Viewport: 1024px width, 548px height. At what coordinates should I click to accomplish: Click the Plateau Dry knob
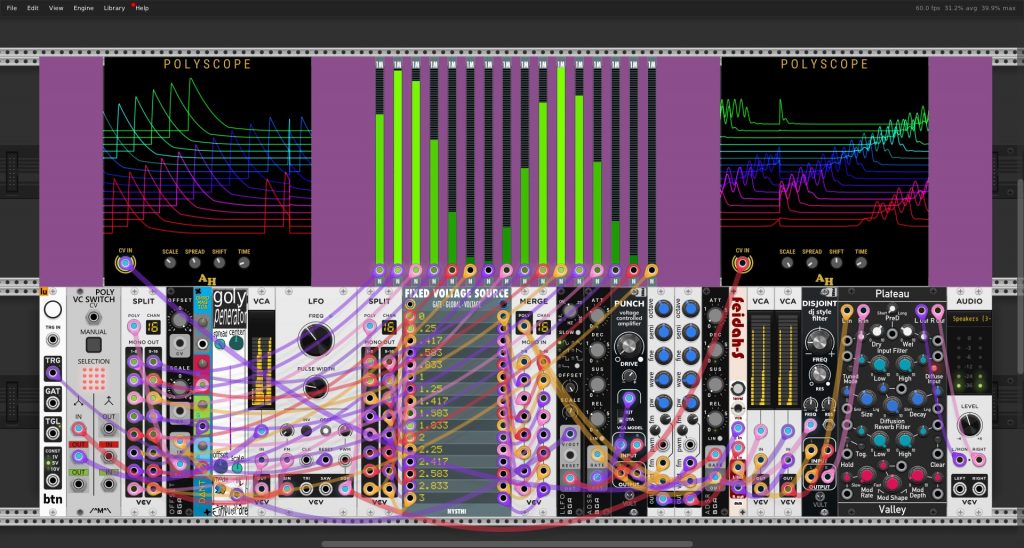(x=876, y=333)
